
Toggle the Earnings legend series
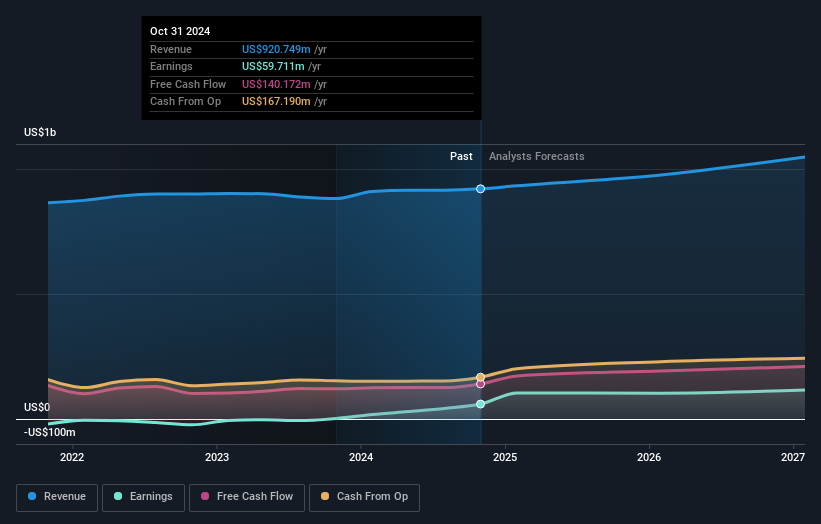pos(143,497)
